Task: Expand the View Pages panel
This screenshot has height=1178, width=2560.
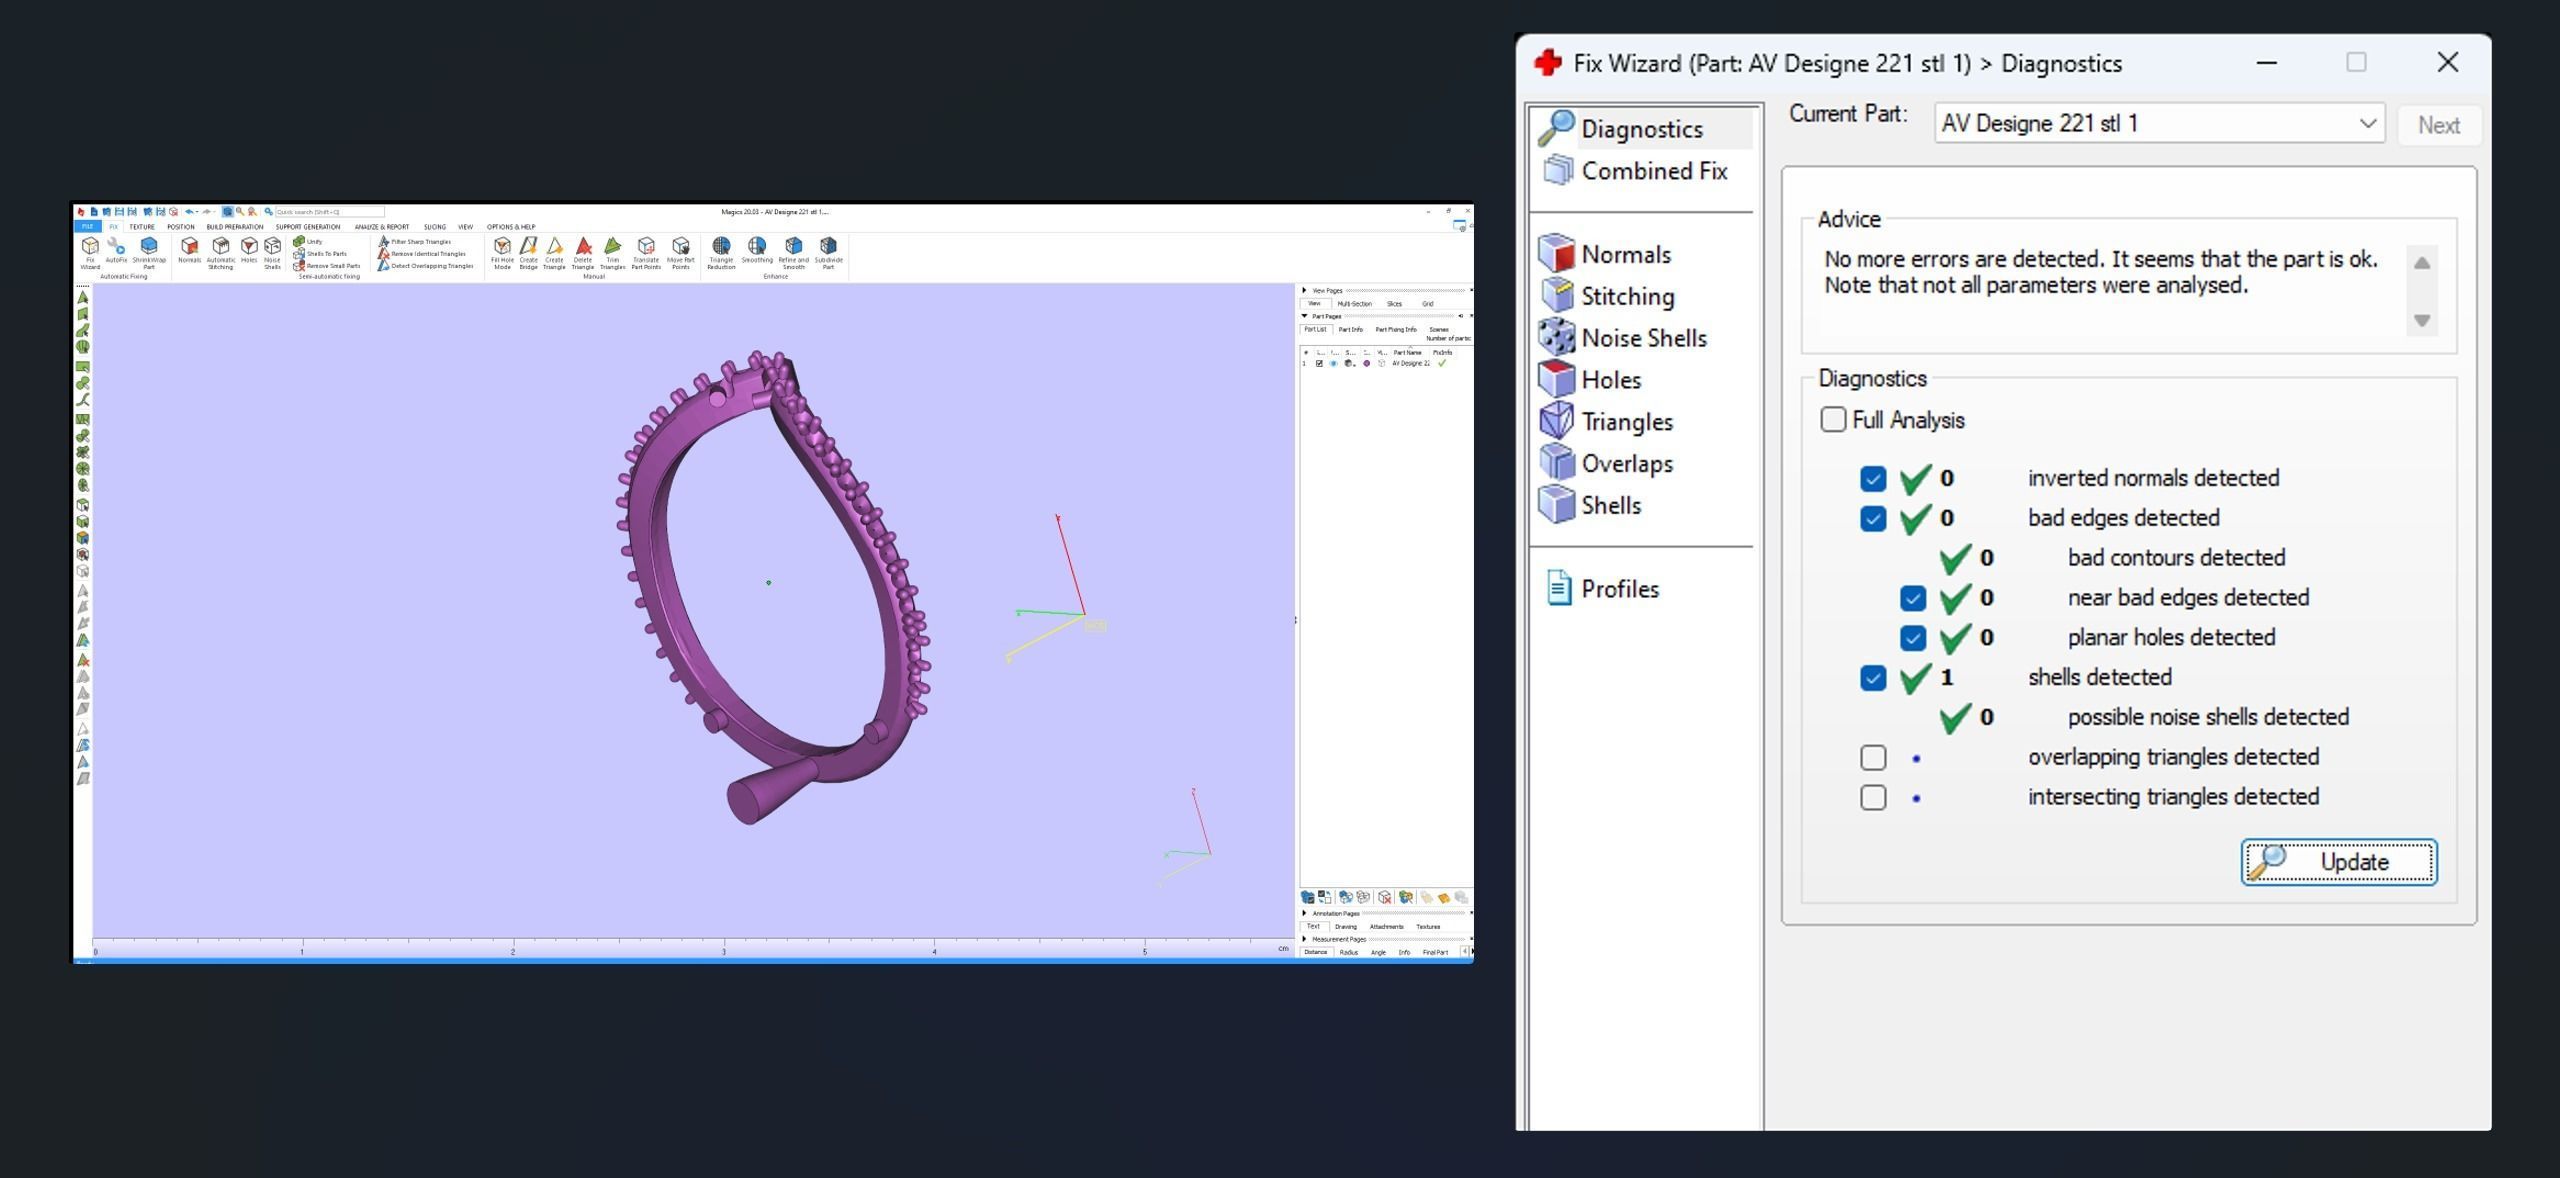Action: (x=1304, y=290)
